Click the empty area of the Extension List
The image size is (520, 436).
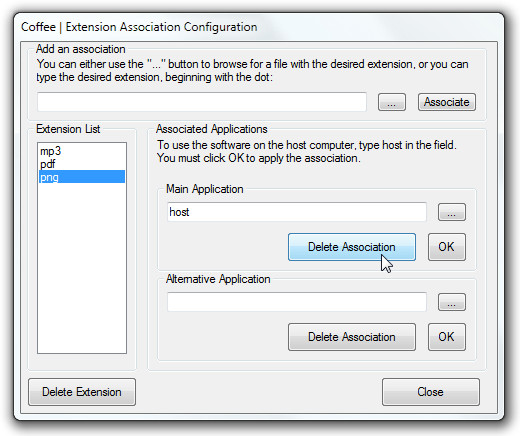pos(82,267)
